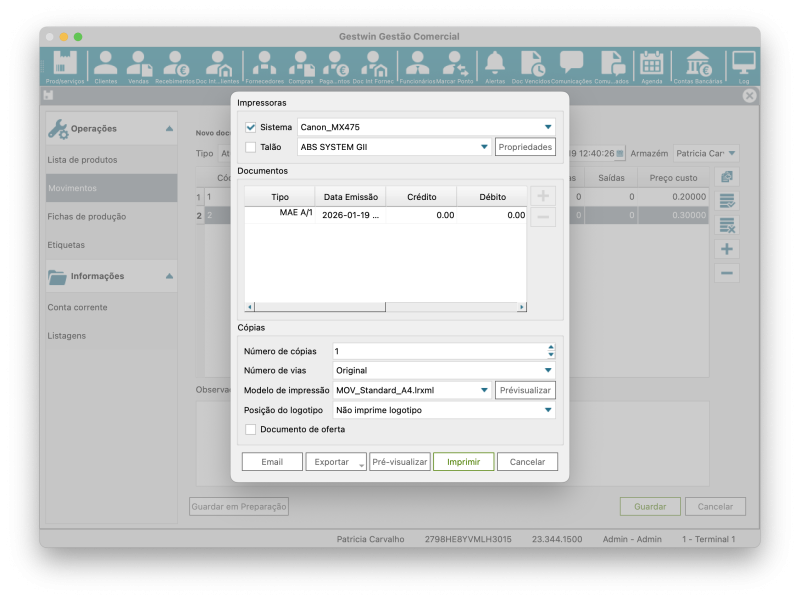Open the Agenda calendar icon
Image resolution: width=800 pixels, height=600 pixels.
pyautogui.click(x=651, y=66)
